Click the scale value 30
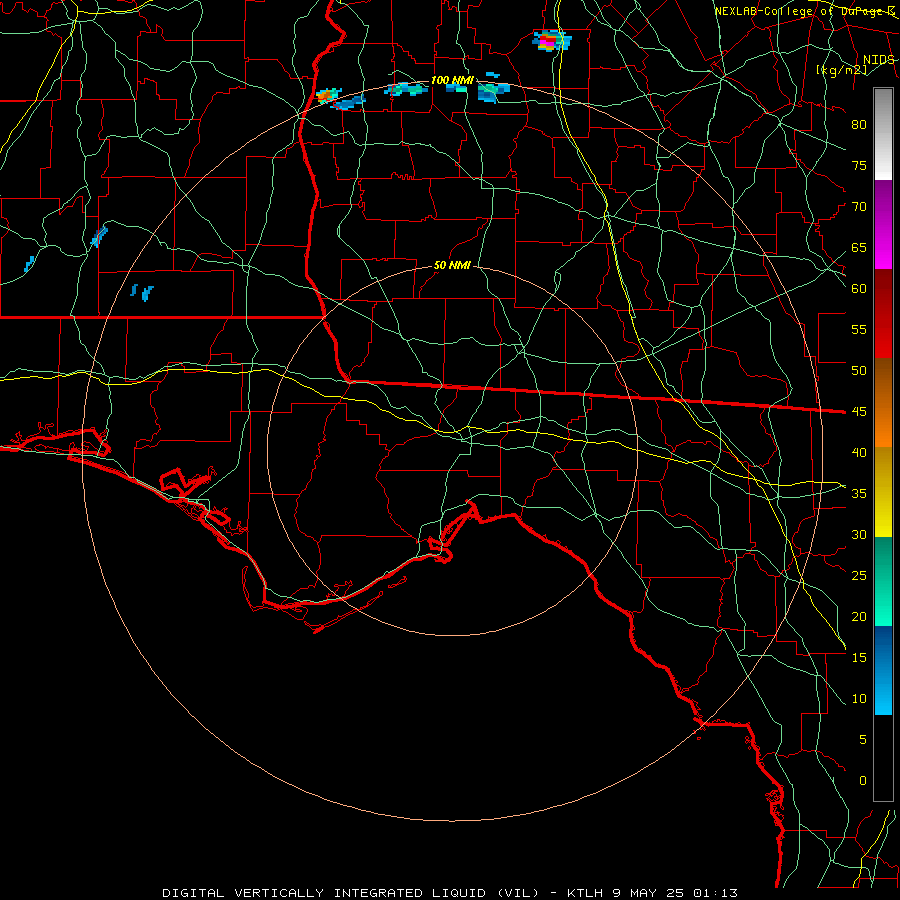 [859, 534]
